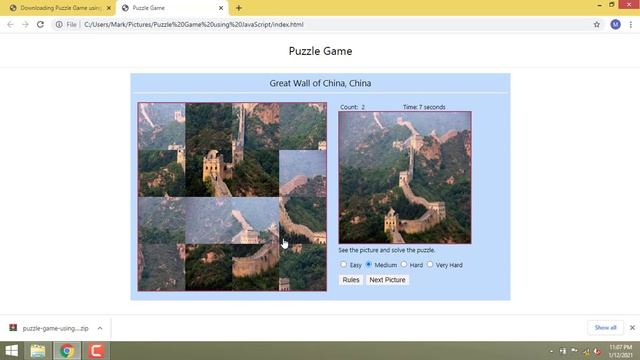Image resolution: width=640 pixels, height=360 pixels.
Task: View site information next to File label
Action: click(x=59, y=24)
